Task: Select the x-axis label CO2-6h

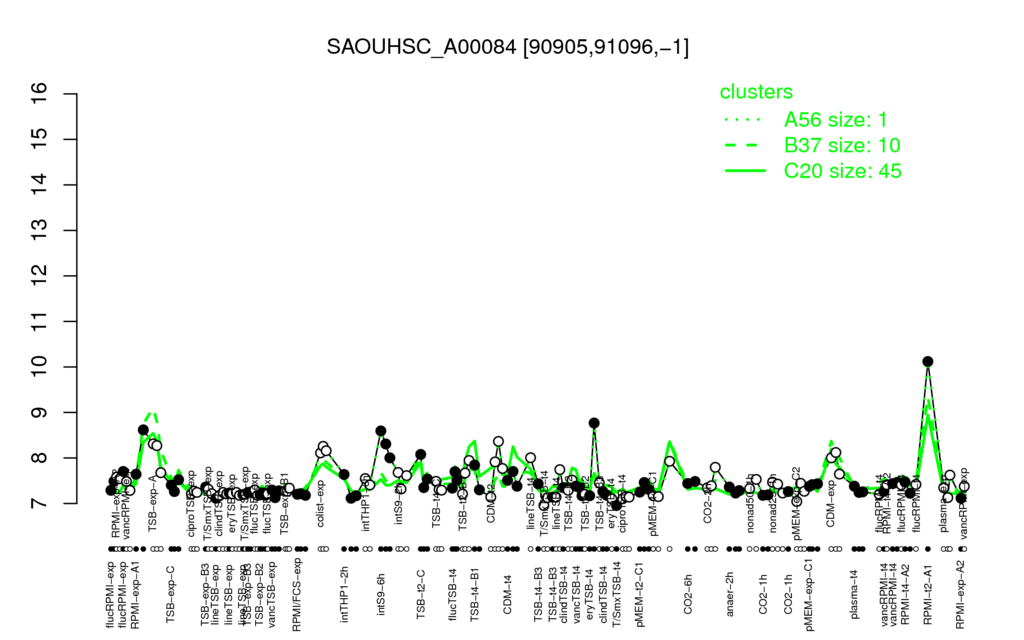Action: click(688, 594)
